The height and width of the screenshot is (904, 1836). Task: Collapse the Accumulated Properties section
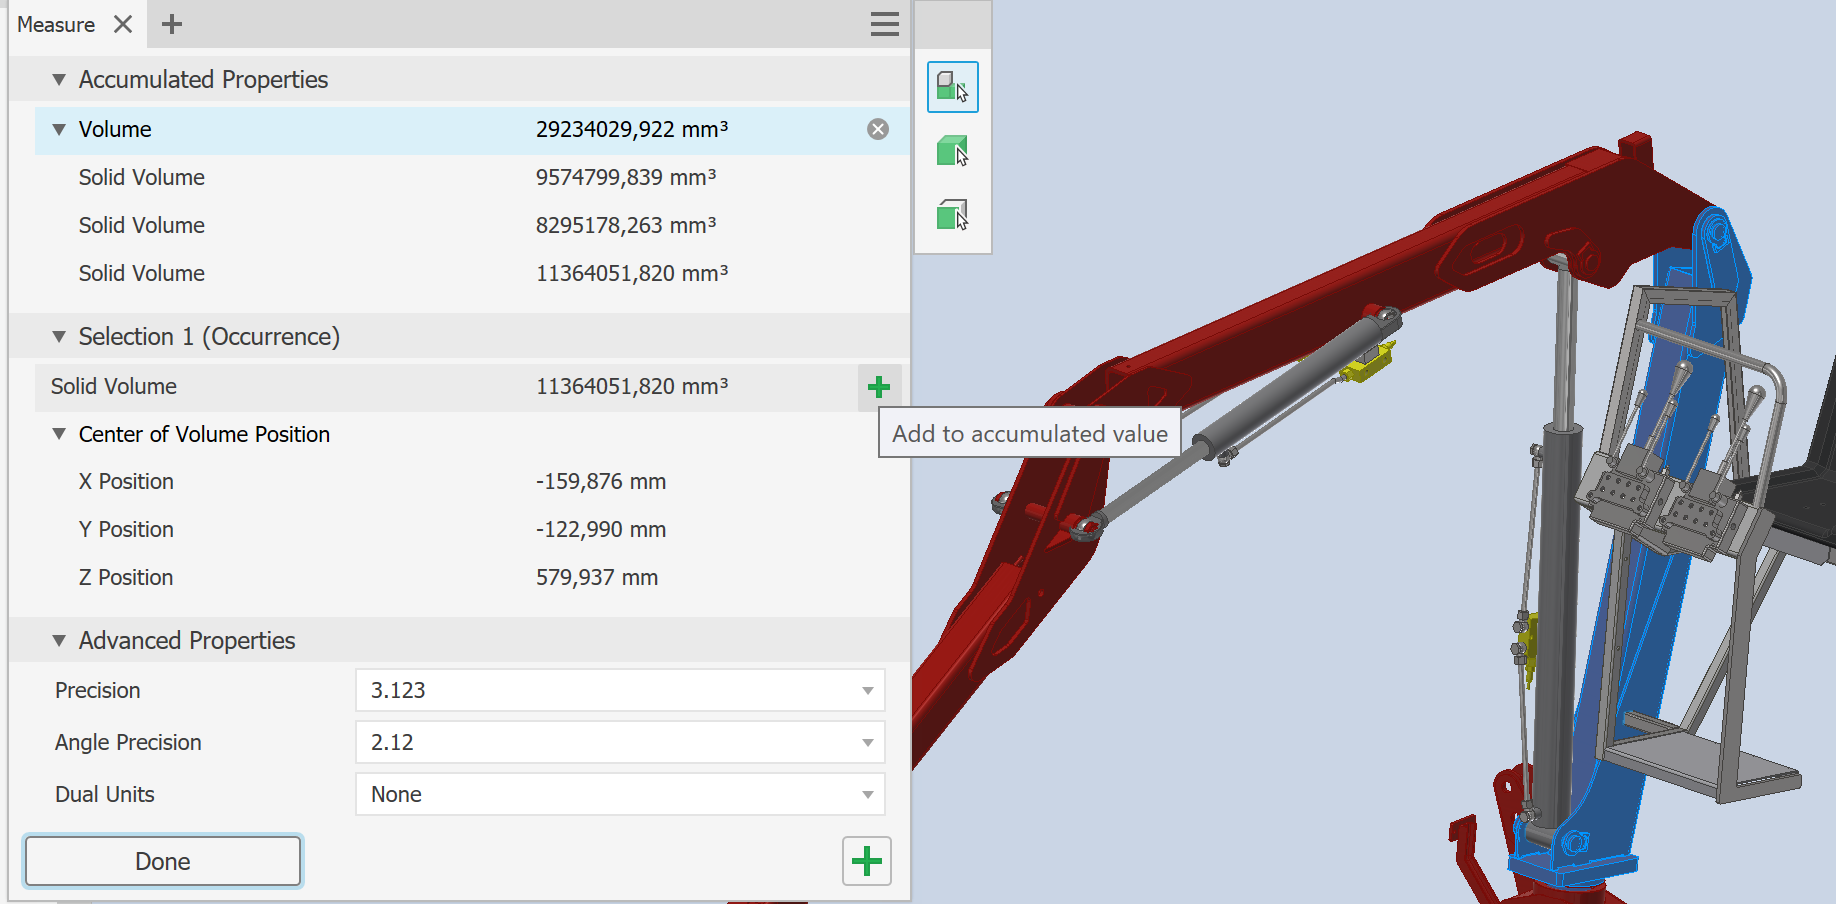(x=58, y=79)
